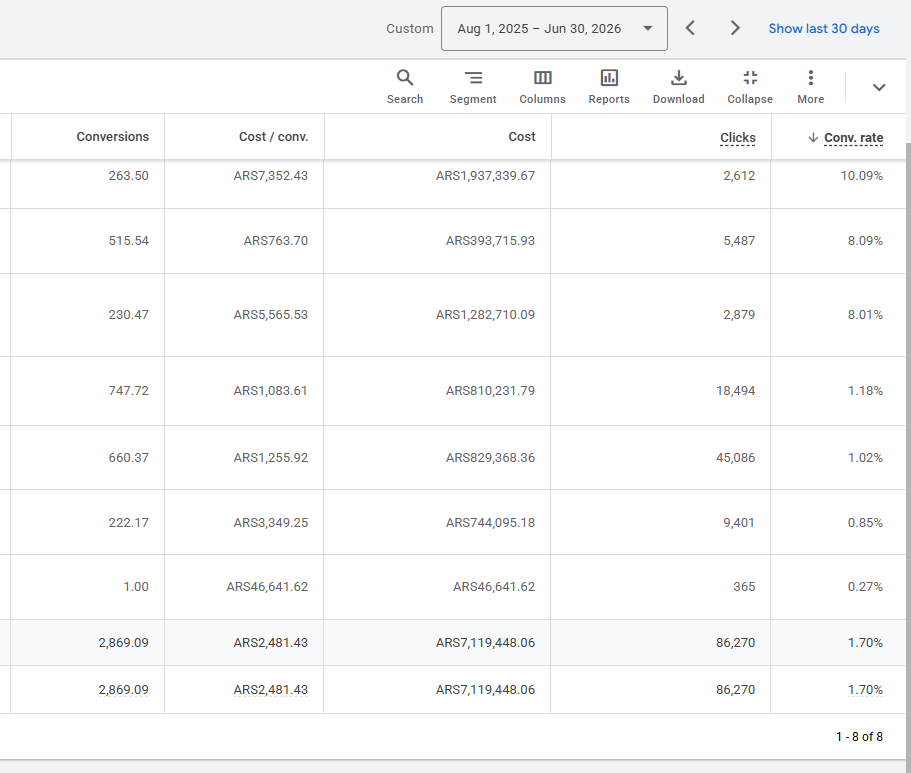
Task: Click Show last 30 days link
Action: tap(824, 28)
